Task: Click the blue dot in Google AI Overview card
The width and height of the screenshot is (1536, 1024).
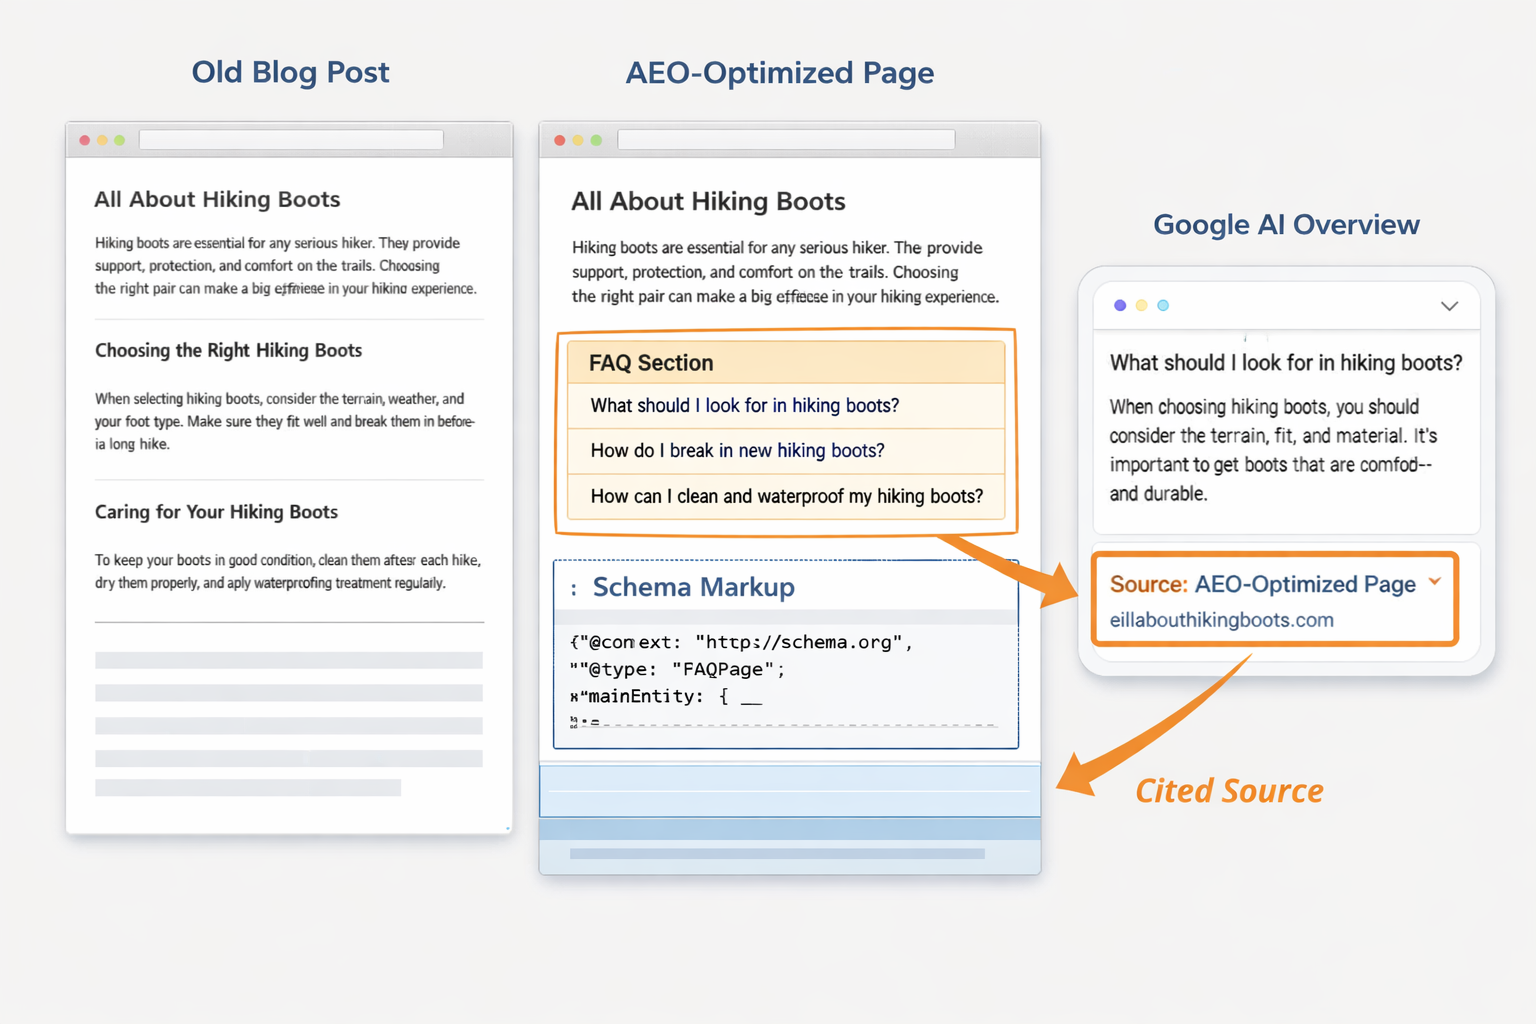Action: click(1163, 305)
